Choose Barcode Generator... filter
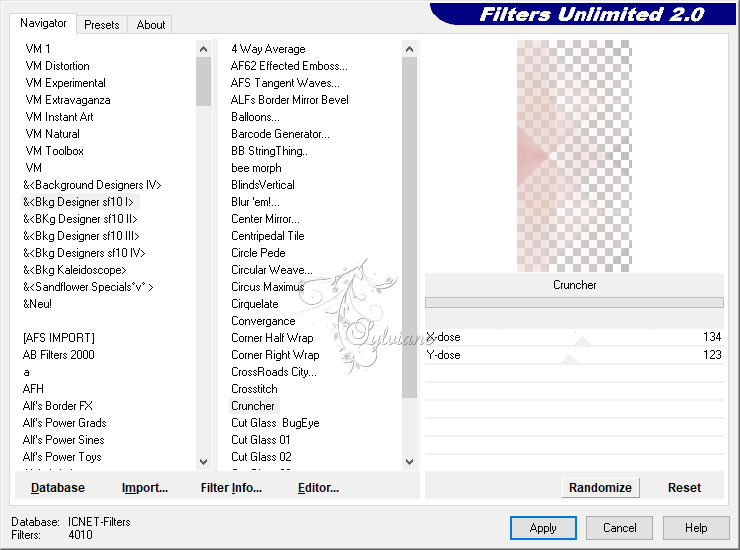740x550 pixels. point(280,134)
